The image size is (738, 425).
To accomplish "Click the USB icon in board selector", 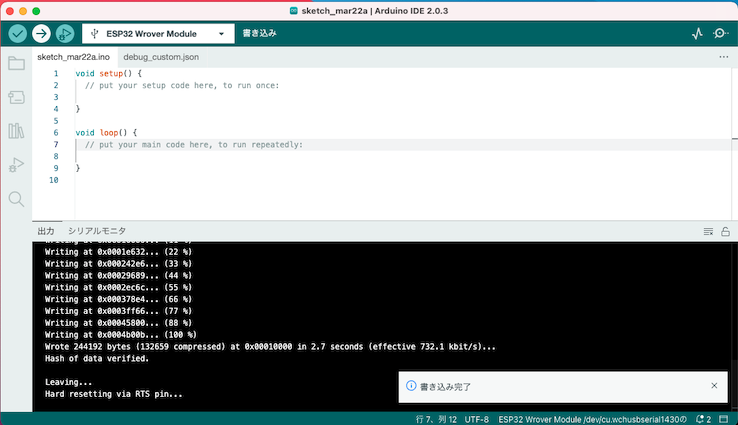I will coord(94,34).
